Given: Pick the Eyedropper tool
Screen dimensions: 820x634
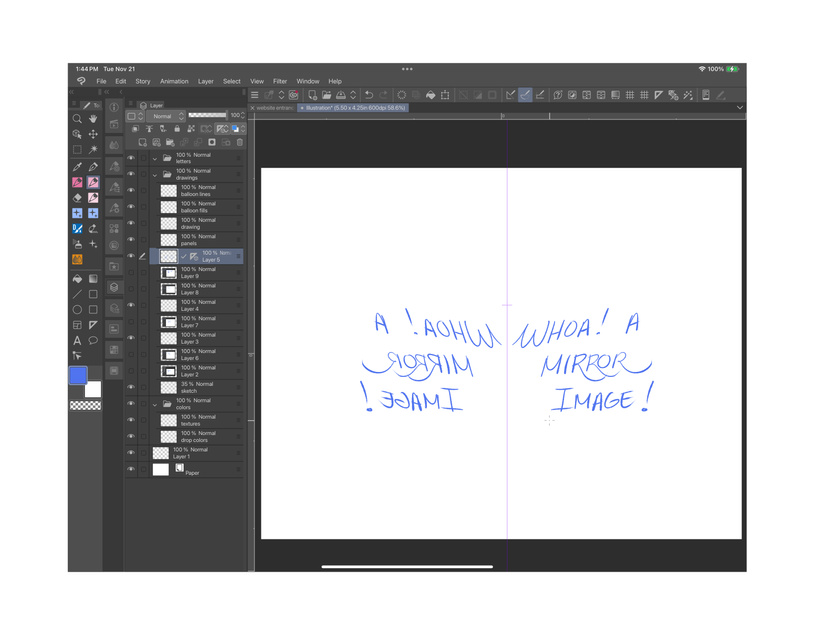Looking at the screenshot, I should (x=77, y=167).
